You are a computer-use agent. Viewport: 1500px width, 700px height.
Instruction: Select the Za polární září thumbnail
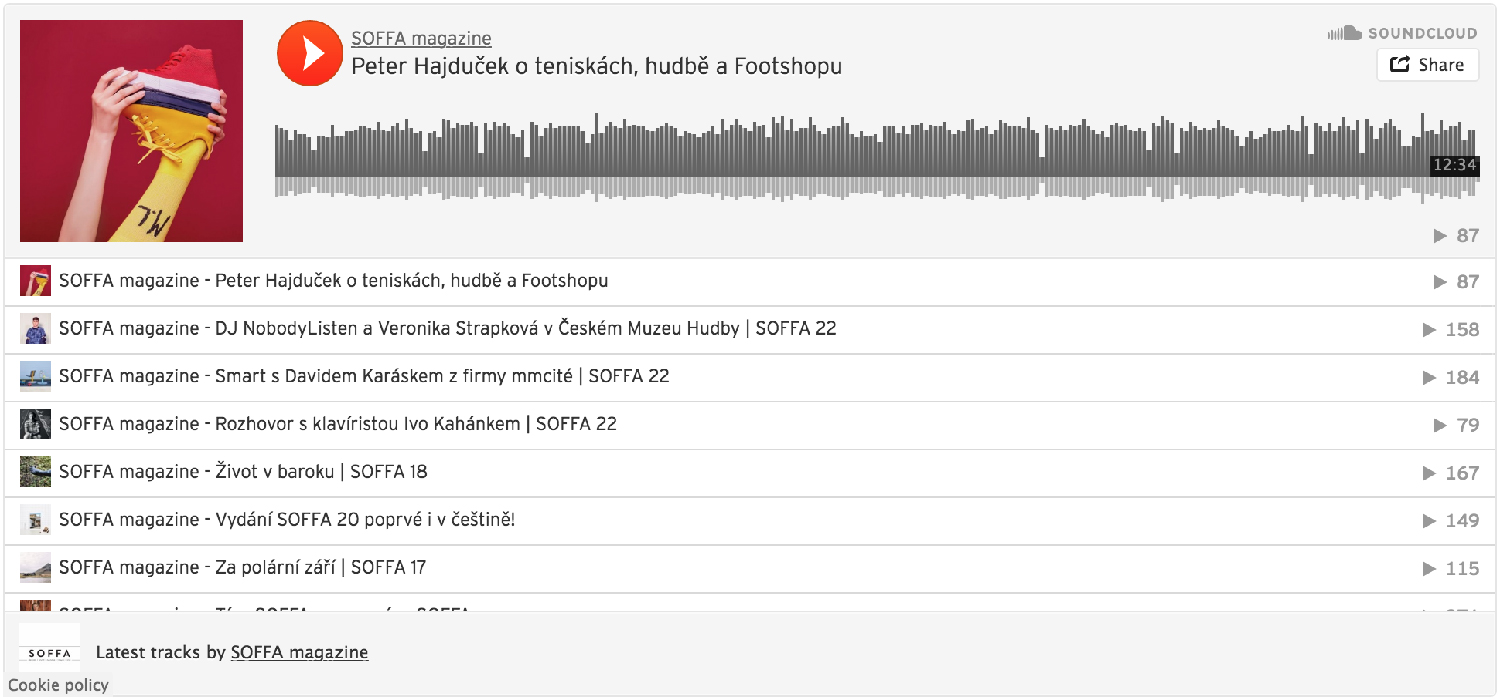(35, 568)
